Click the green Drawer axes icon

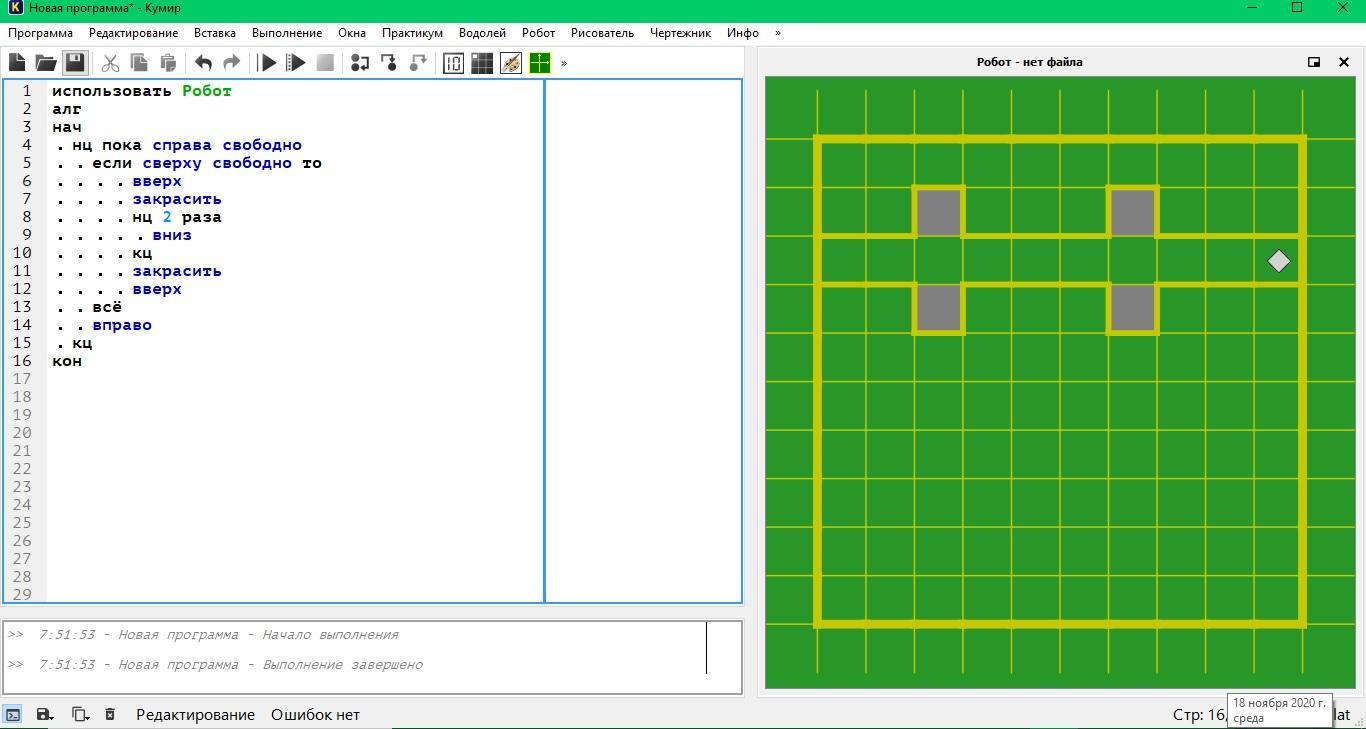(540, 63)
